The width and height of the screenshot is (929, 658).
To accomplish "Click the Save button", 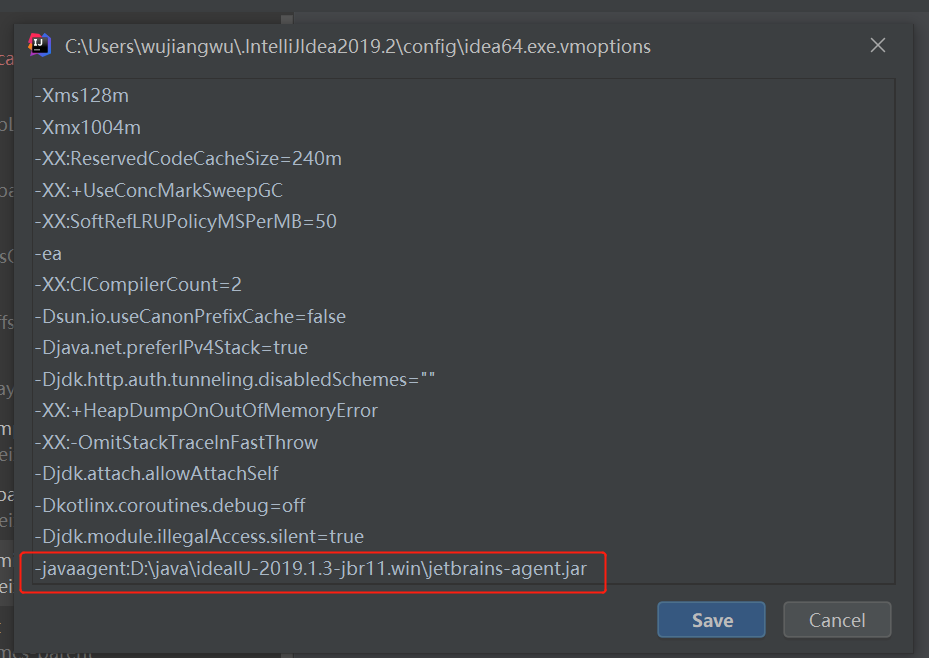I will click(711, 620).
